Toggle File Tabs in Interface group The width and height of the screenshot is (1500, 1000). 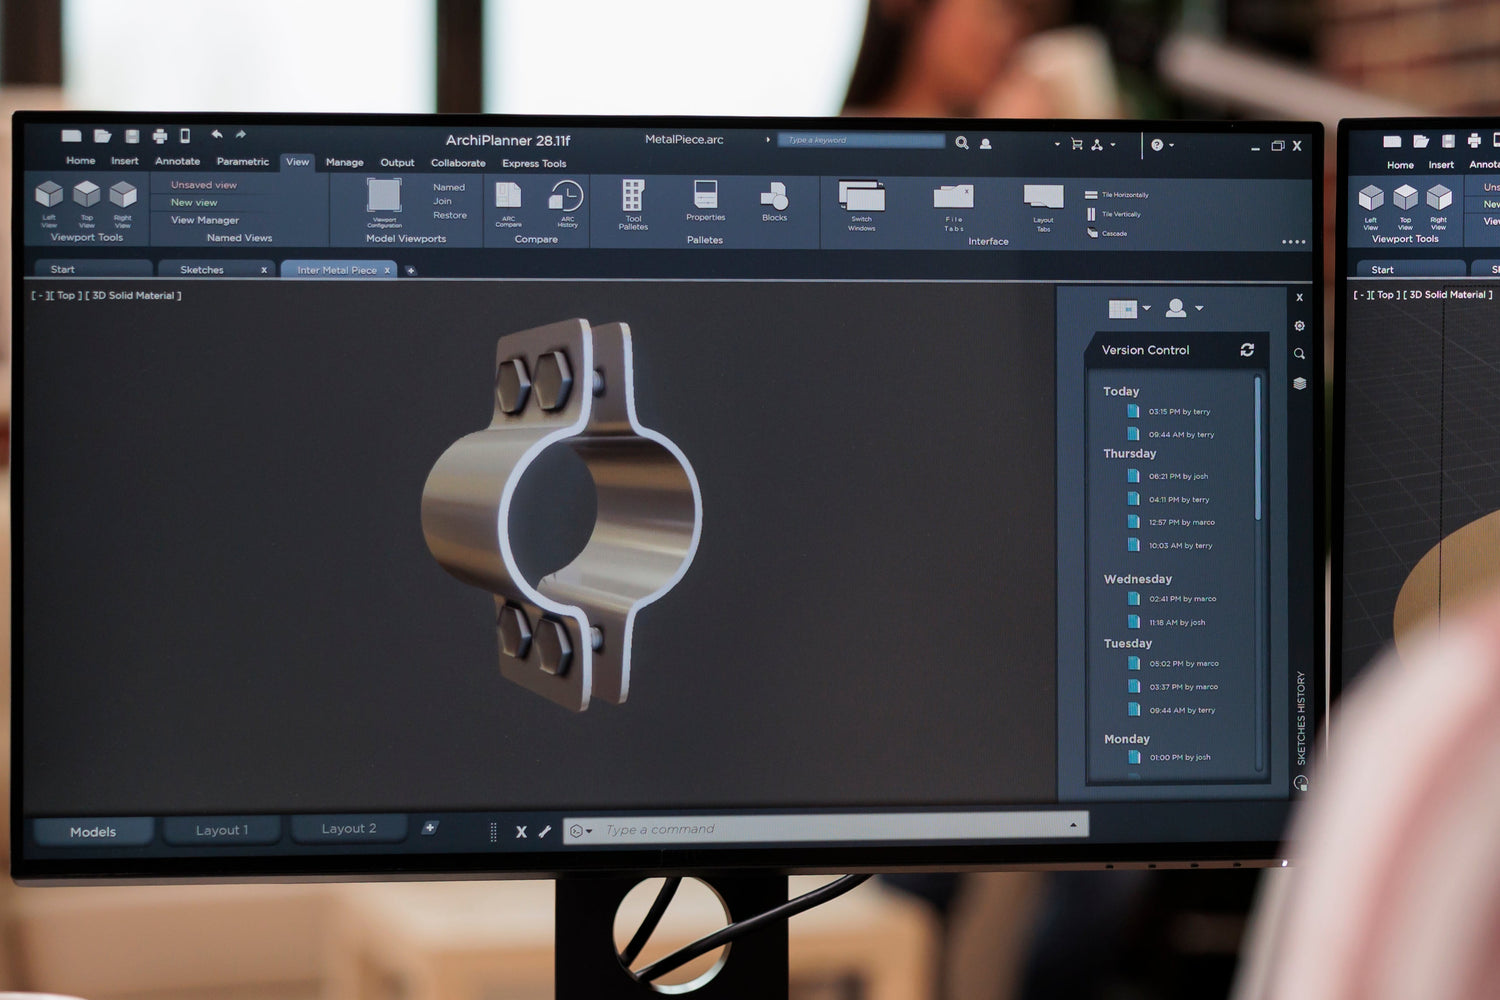click(953, 197)
